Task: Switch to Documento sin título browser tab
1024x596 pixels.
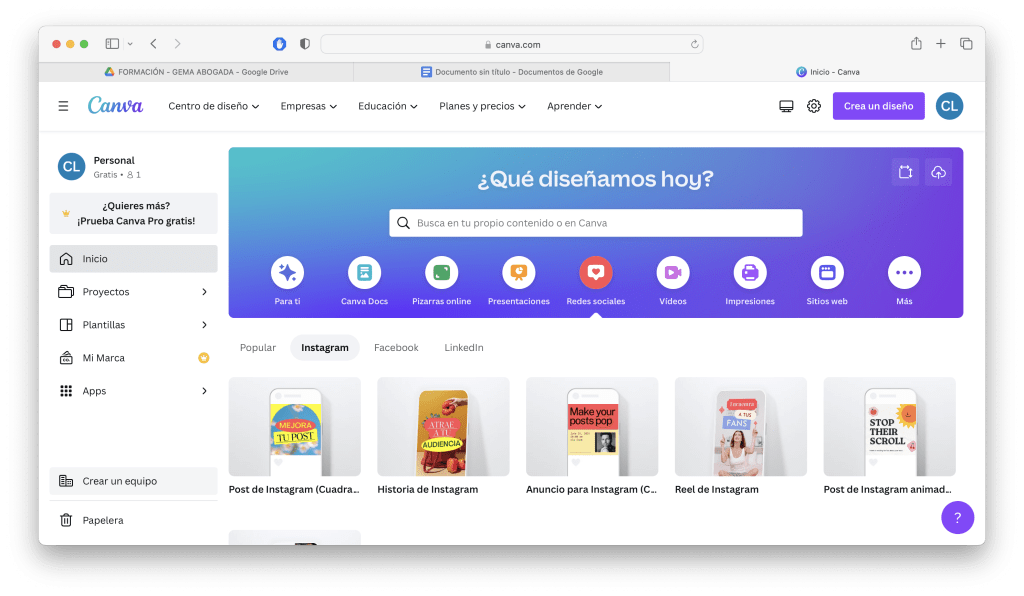Action: point(511,72)
